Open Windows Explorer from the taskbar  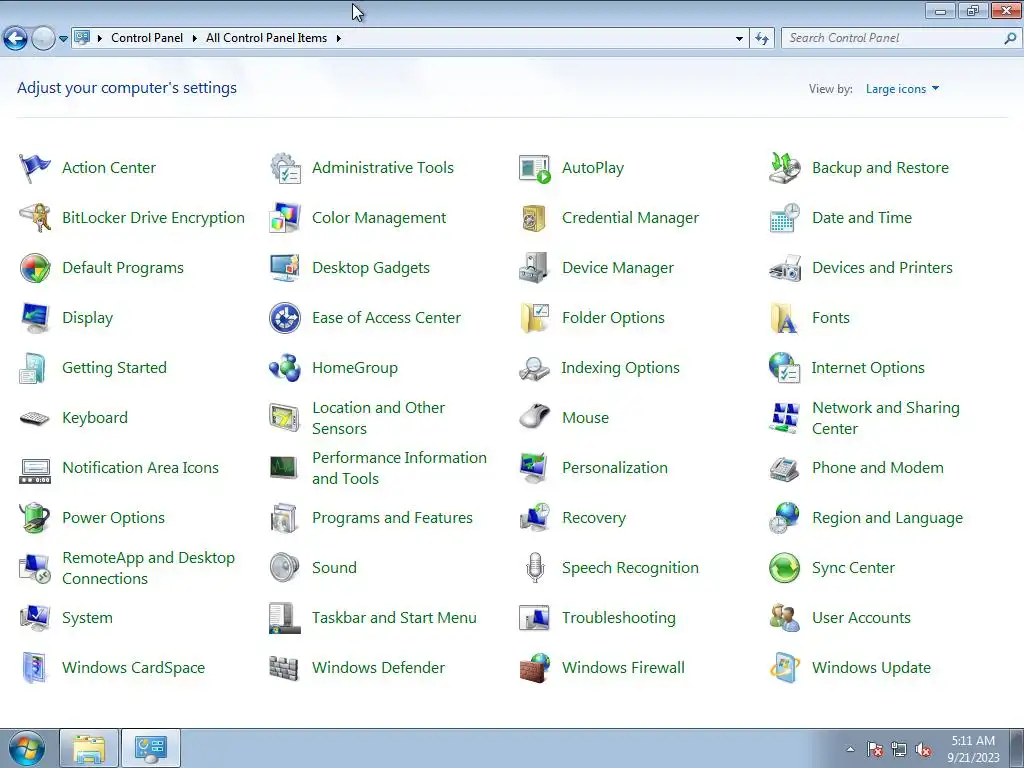pyautogui.click(x=89, y=748)
